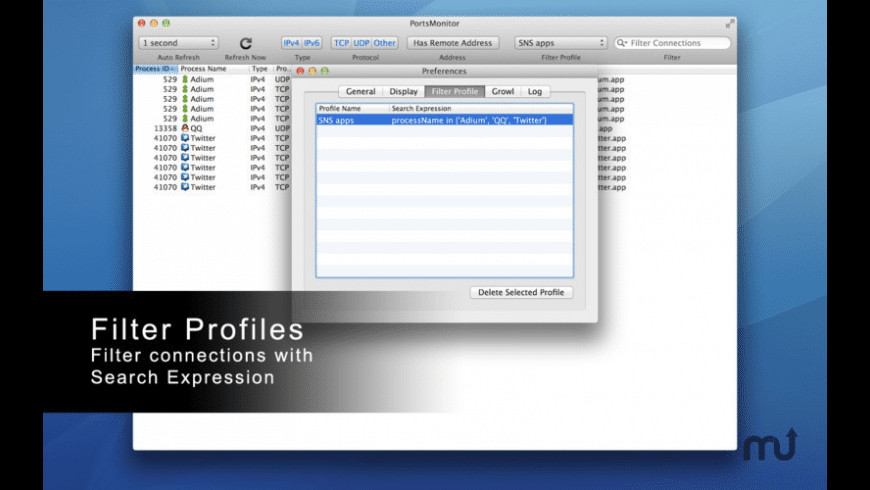Viewport: 870px width, 490px height.
Task: Open the SNS apps filter profile dropdown
Action: 560,43
